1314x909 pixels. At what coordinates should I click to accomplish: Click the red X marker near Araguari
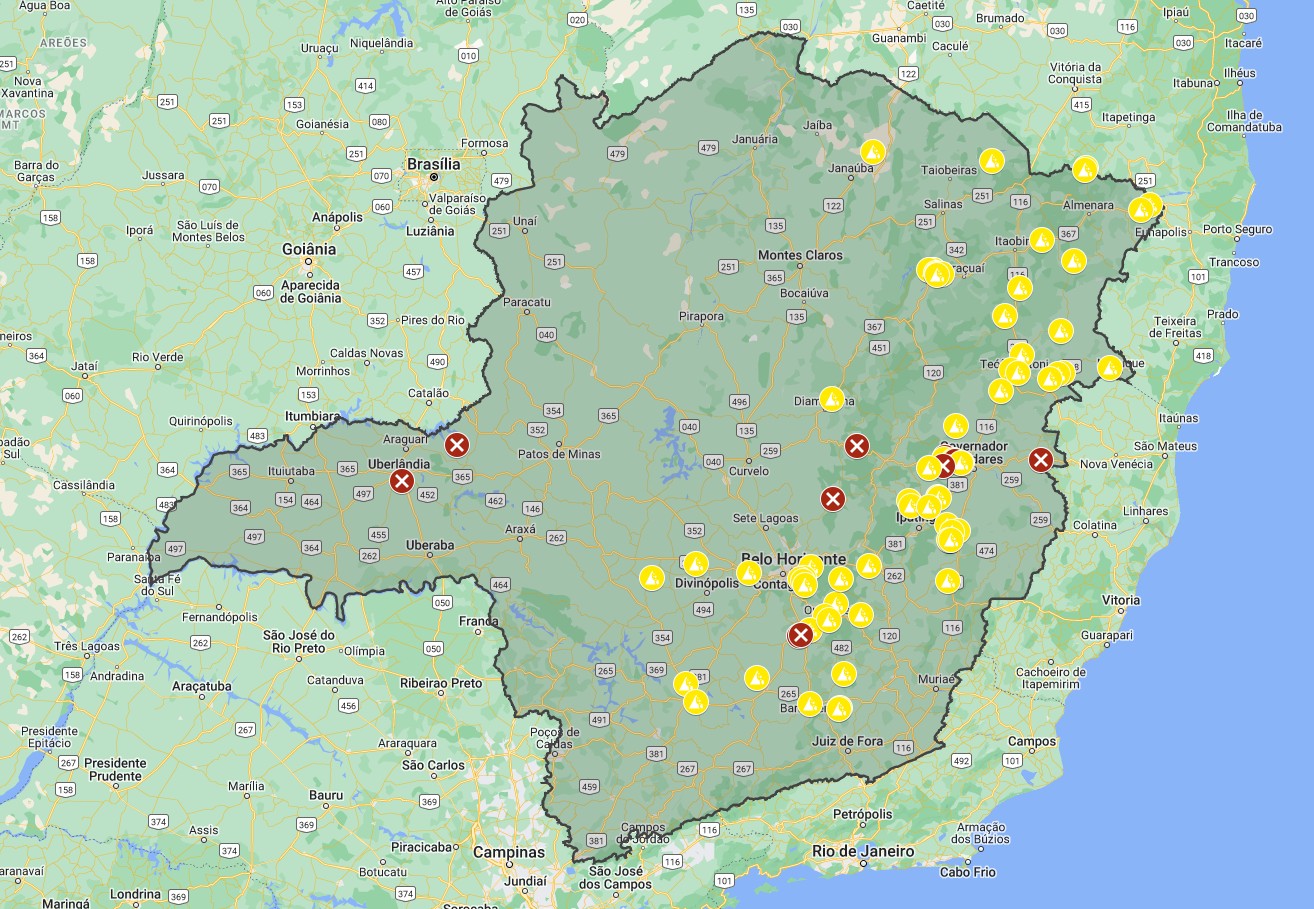tap(457, 445)
